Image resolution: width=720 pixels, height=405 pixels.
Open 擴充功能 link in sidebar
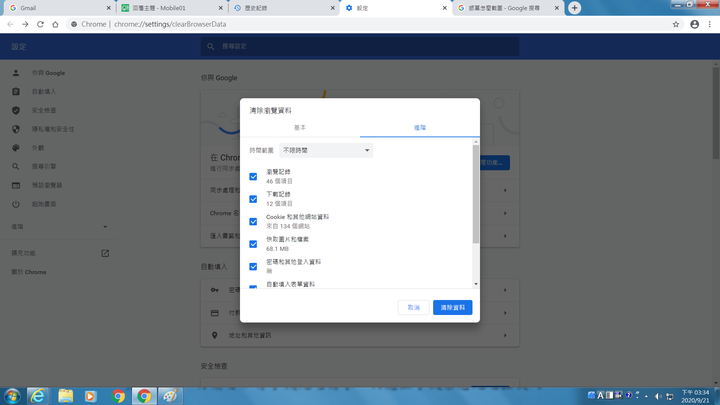pos(23,253)
